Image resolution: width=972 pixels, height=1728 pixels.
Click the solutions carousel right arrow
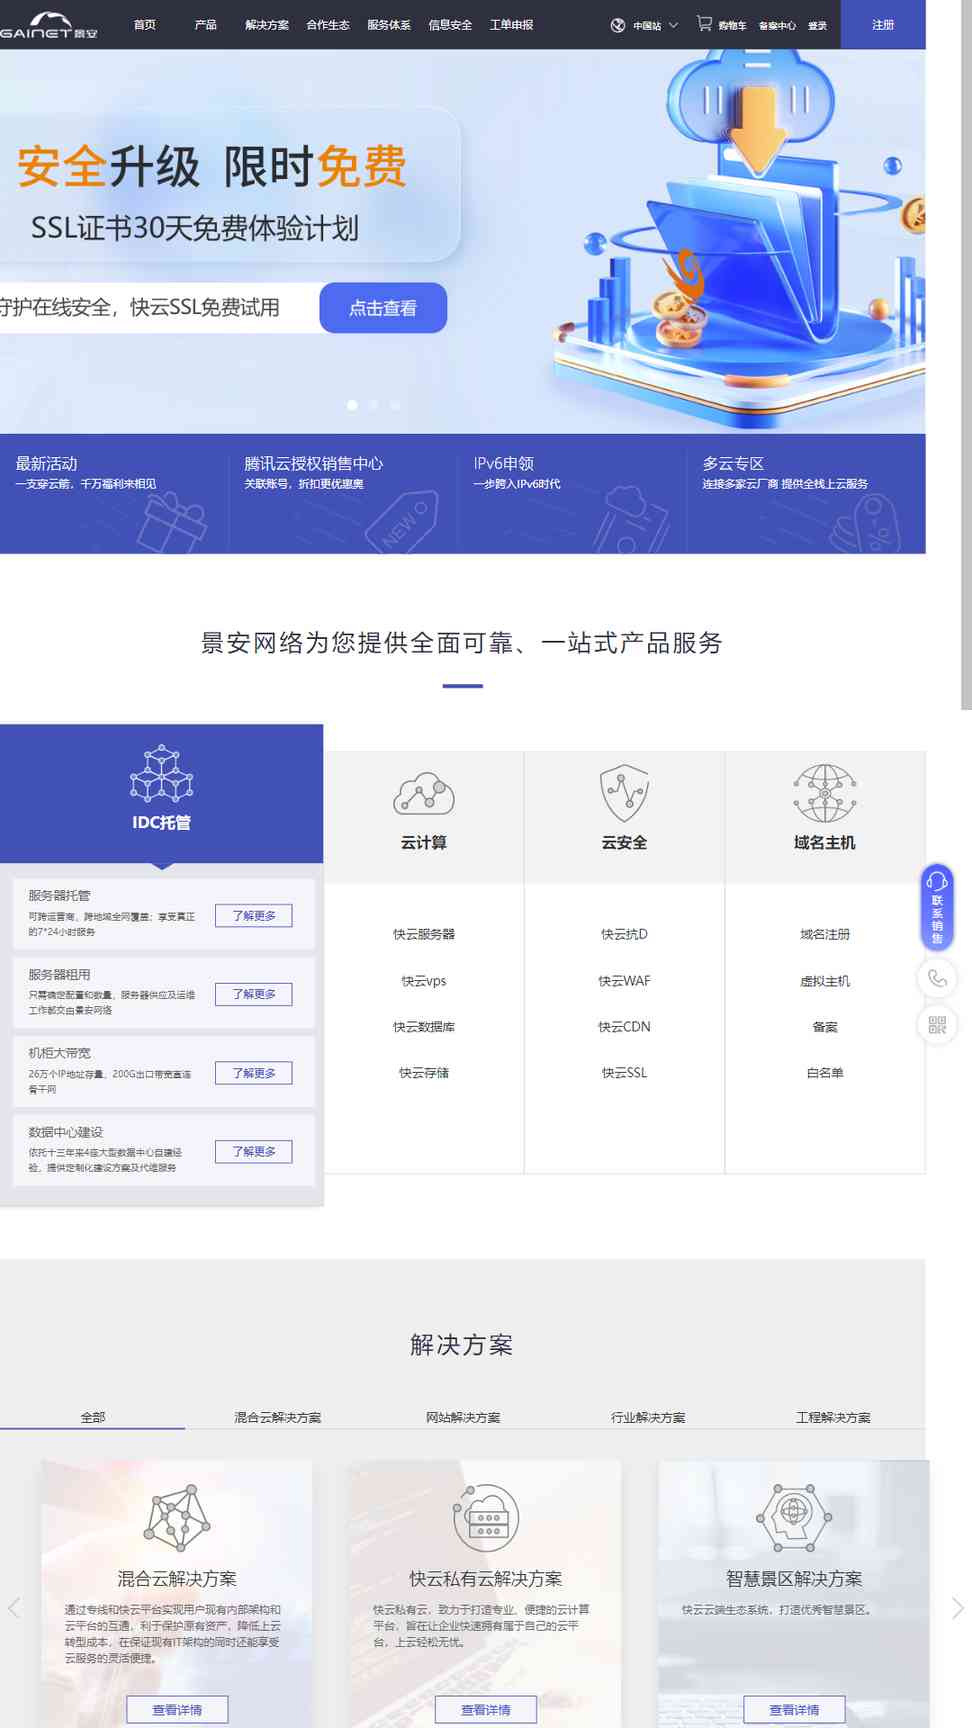(x=957, y=1608)
